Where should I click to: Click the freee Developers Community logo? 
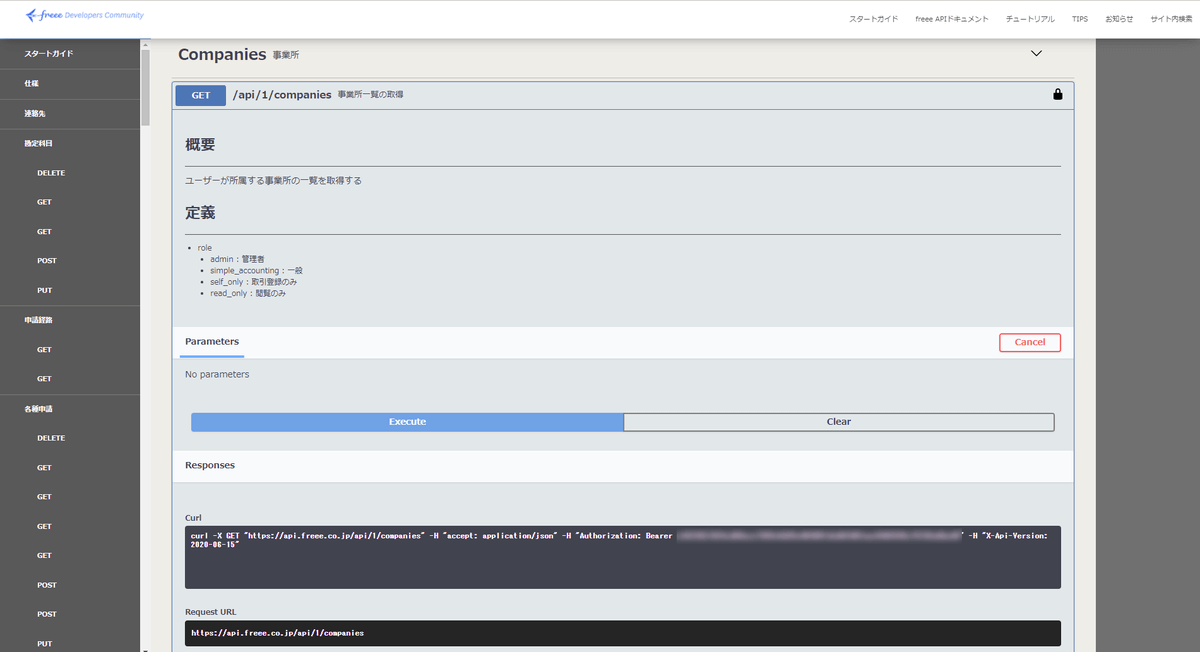coord(84,16)
